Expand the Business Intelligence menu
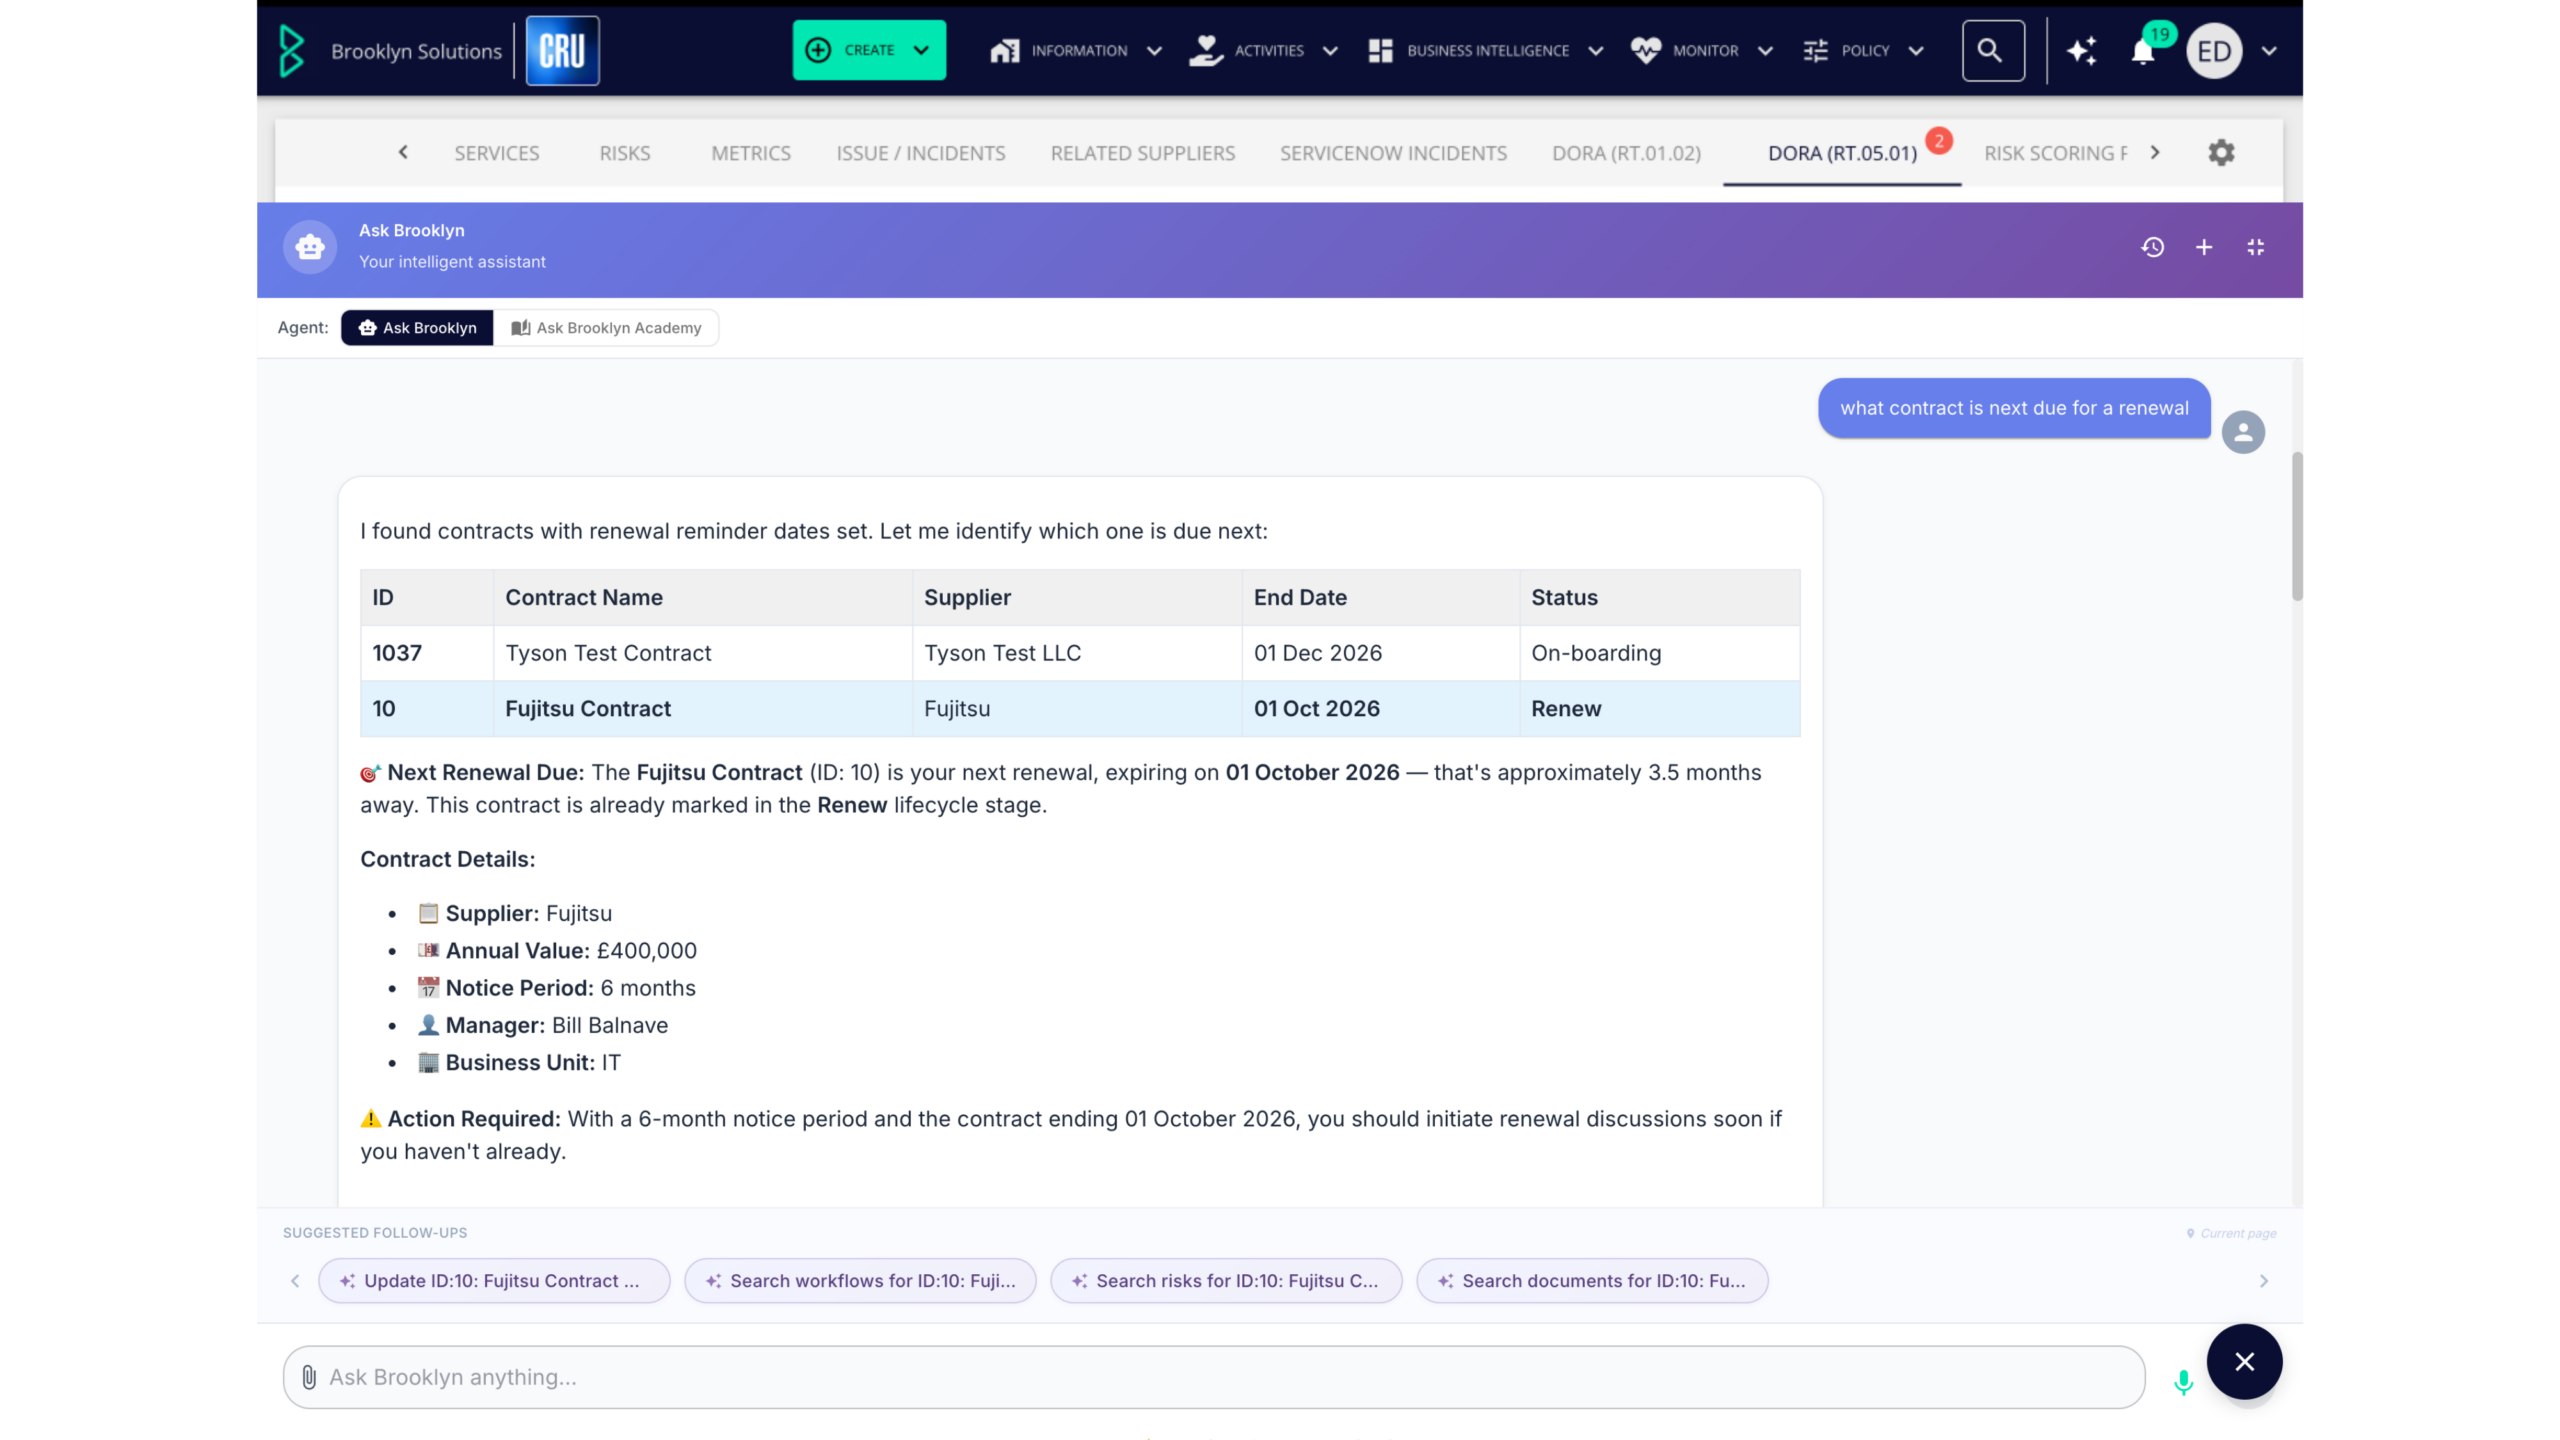Image resolution: width=2560 pixels, height=1440 pixels. 1486,51
